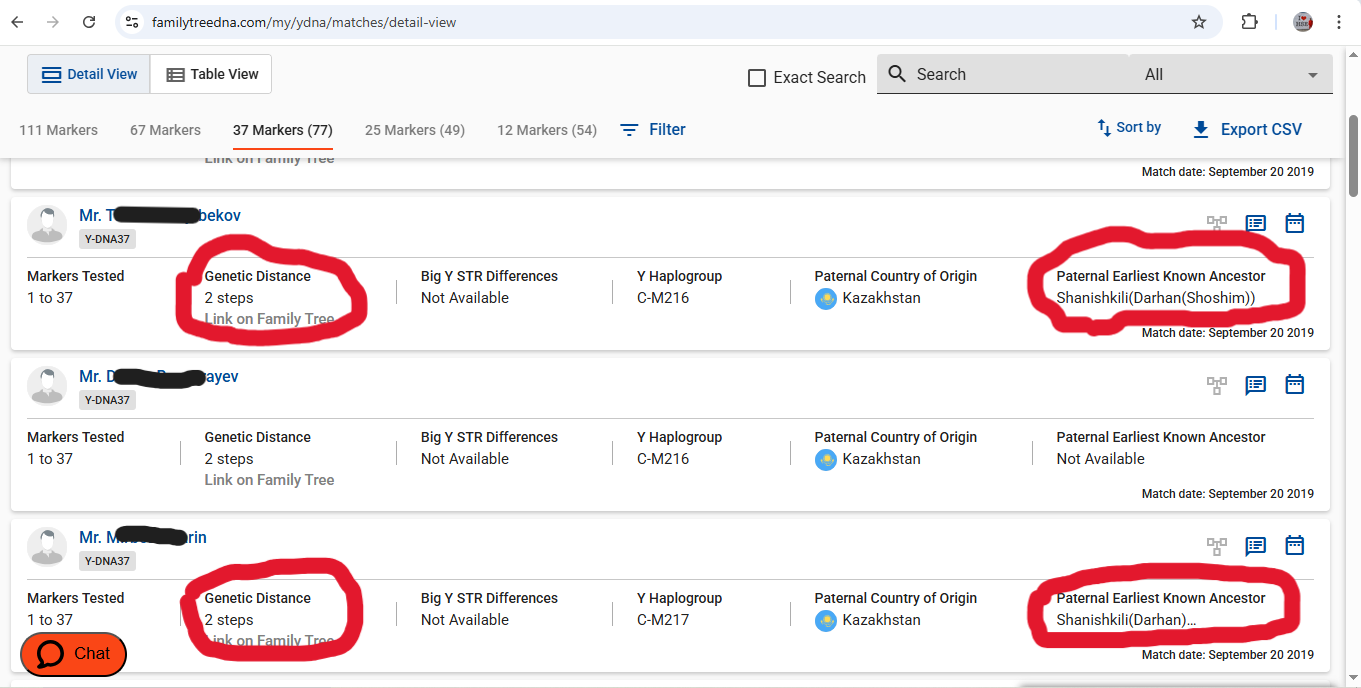Select the truncated 'Shanishkili(Darhan)…' ancestor text

[x=1126, y=620]
